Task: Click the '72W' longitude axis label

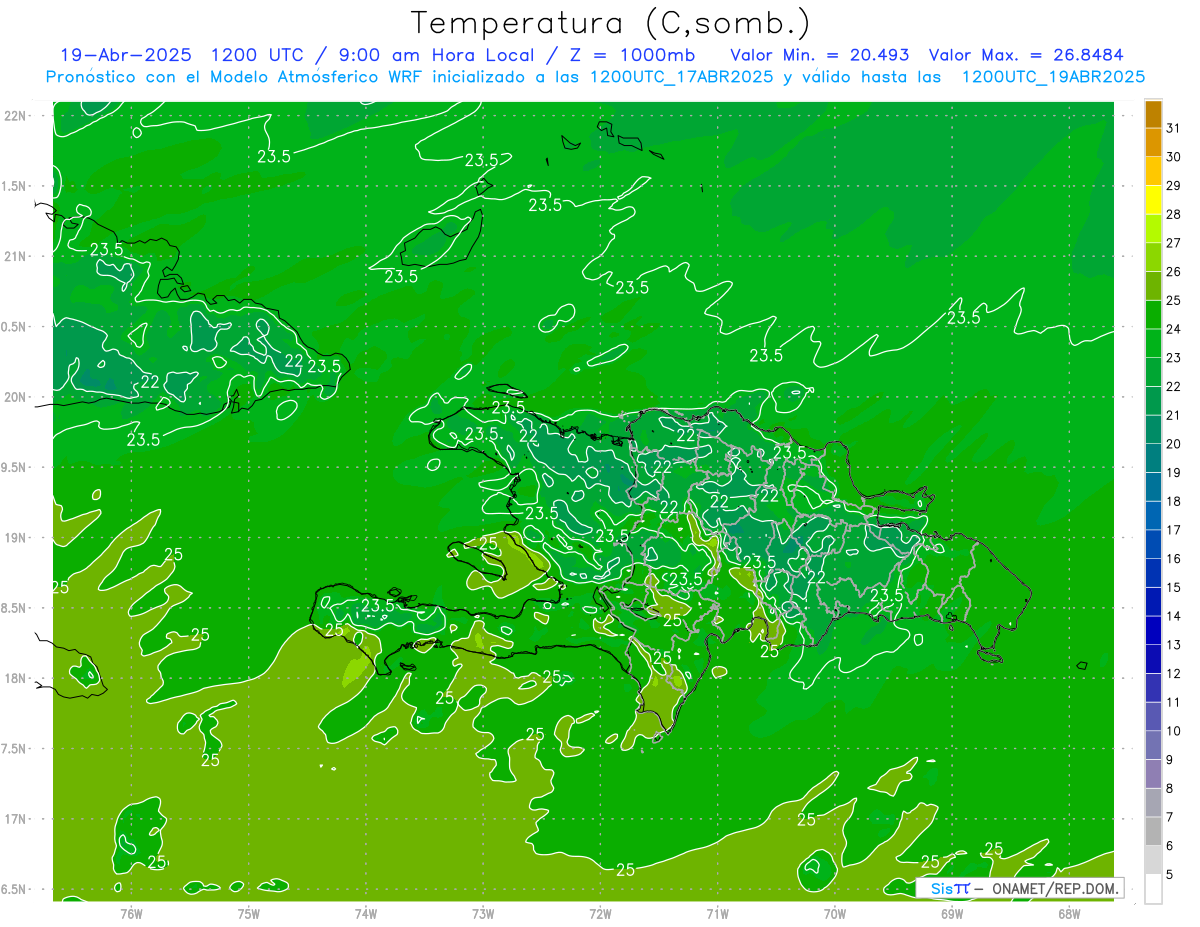Action: click(600, 913)
